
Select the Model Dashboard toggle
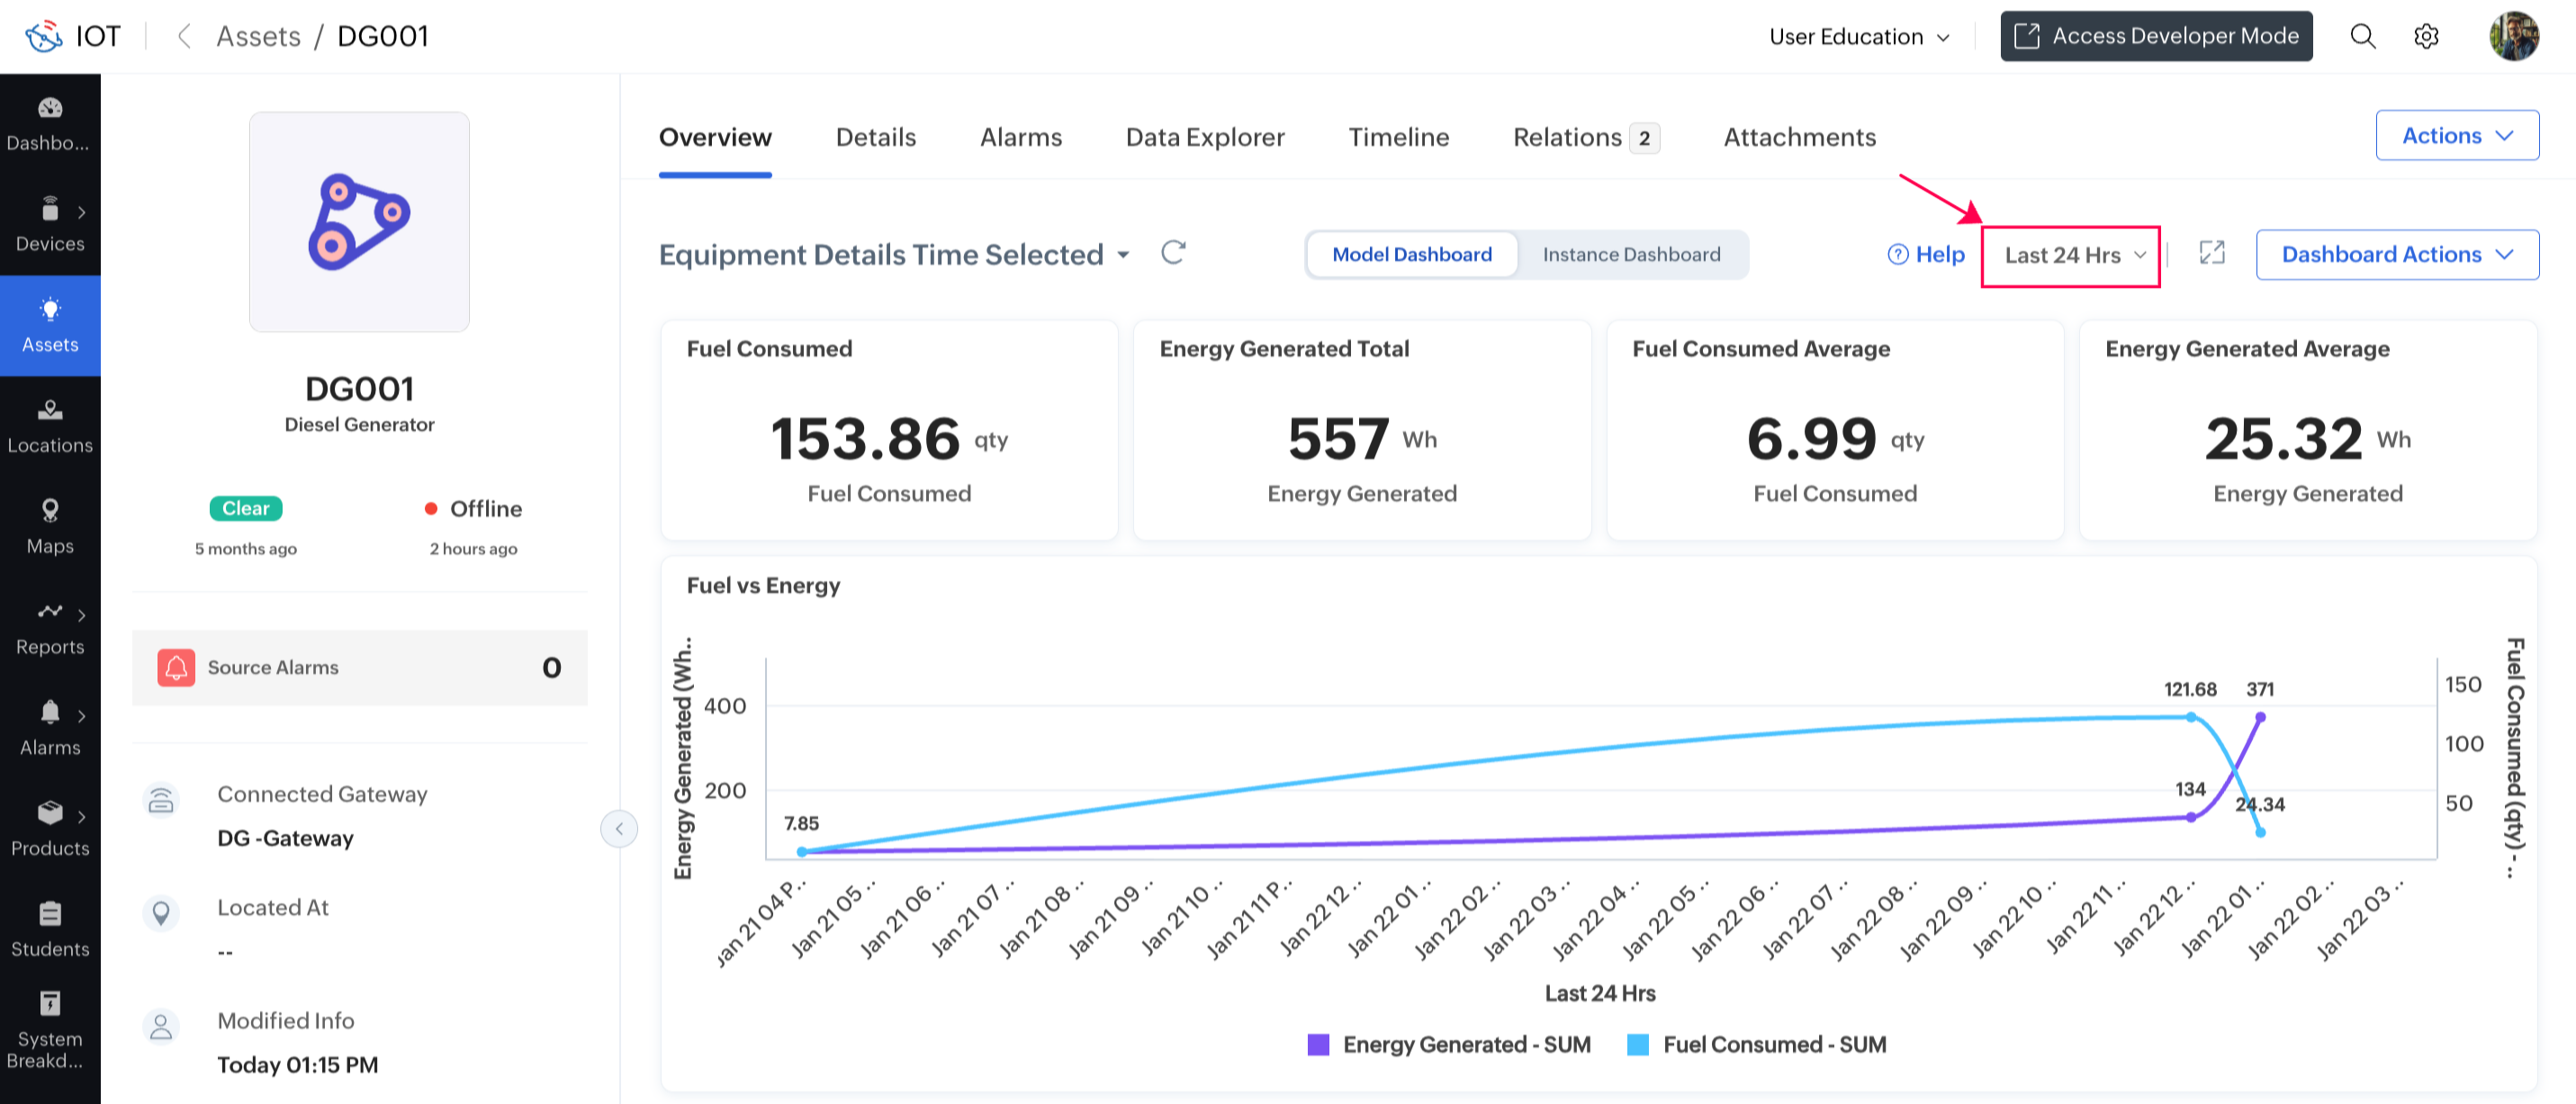click(x=1411, y=255)
